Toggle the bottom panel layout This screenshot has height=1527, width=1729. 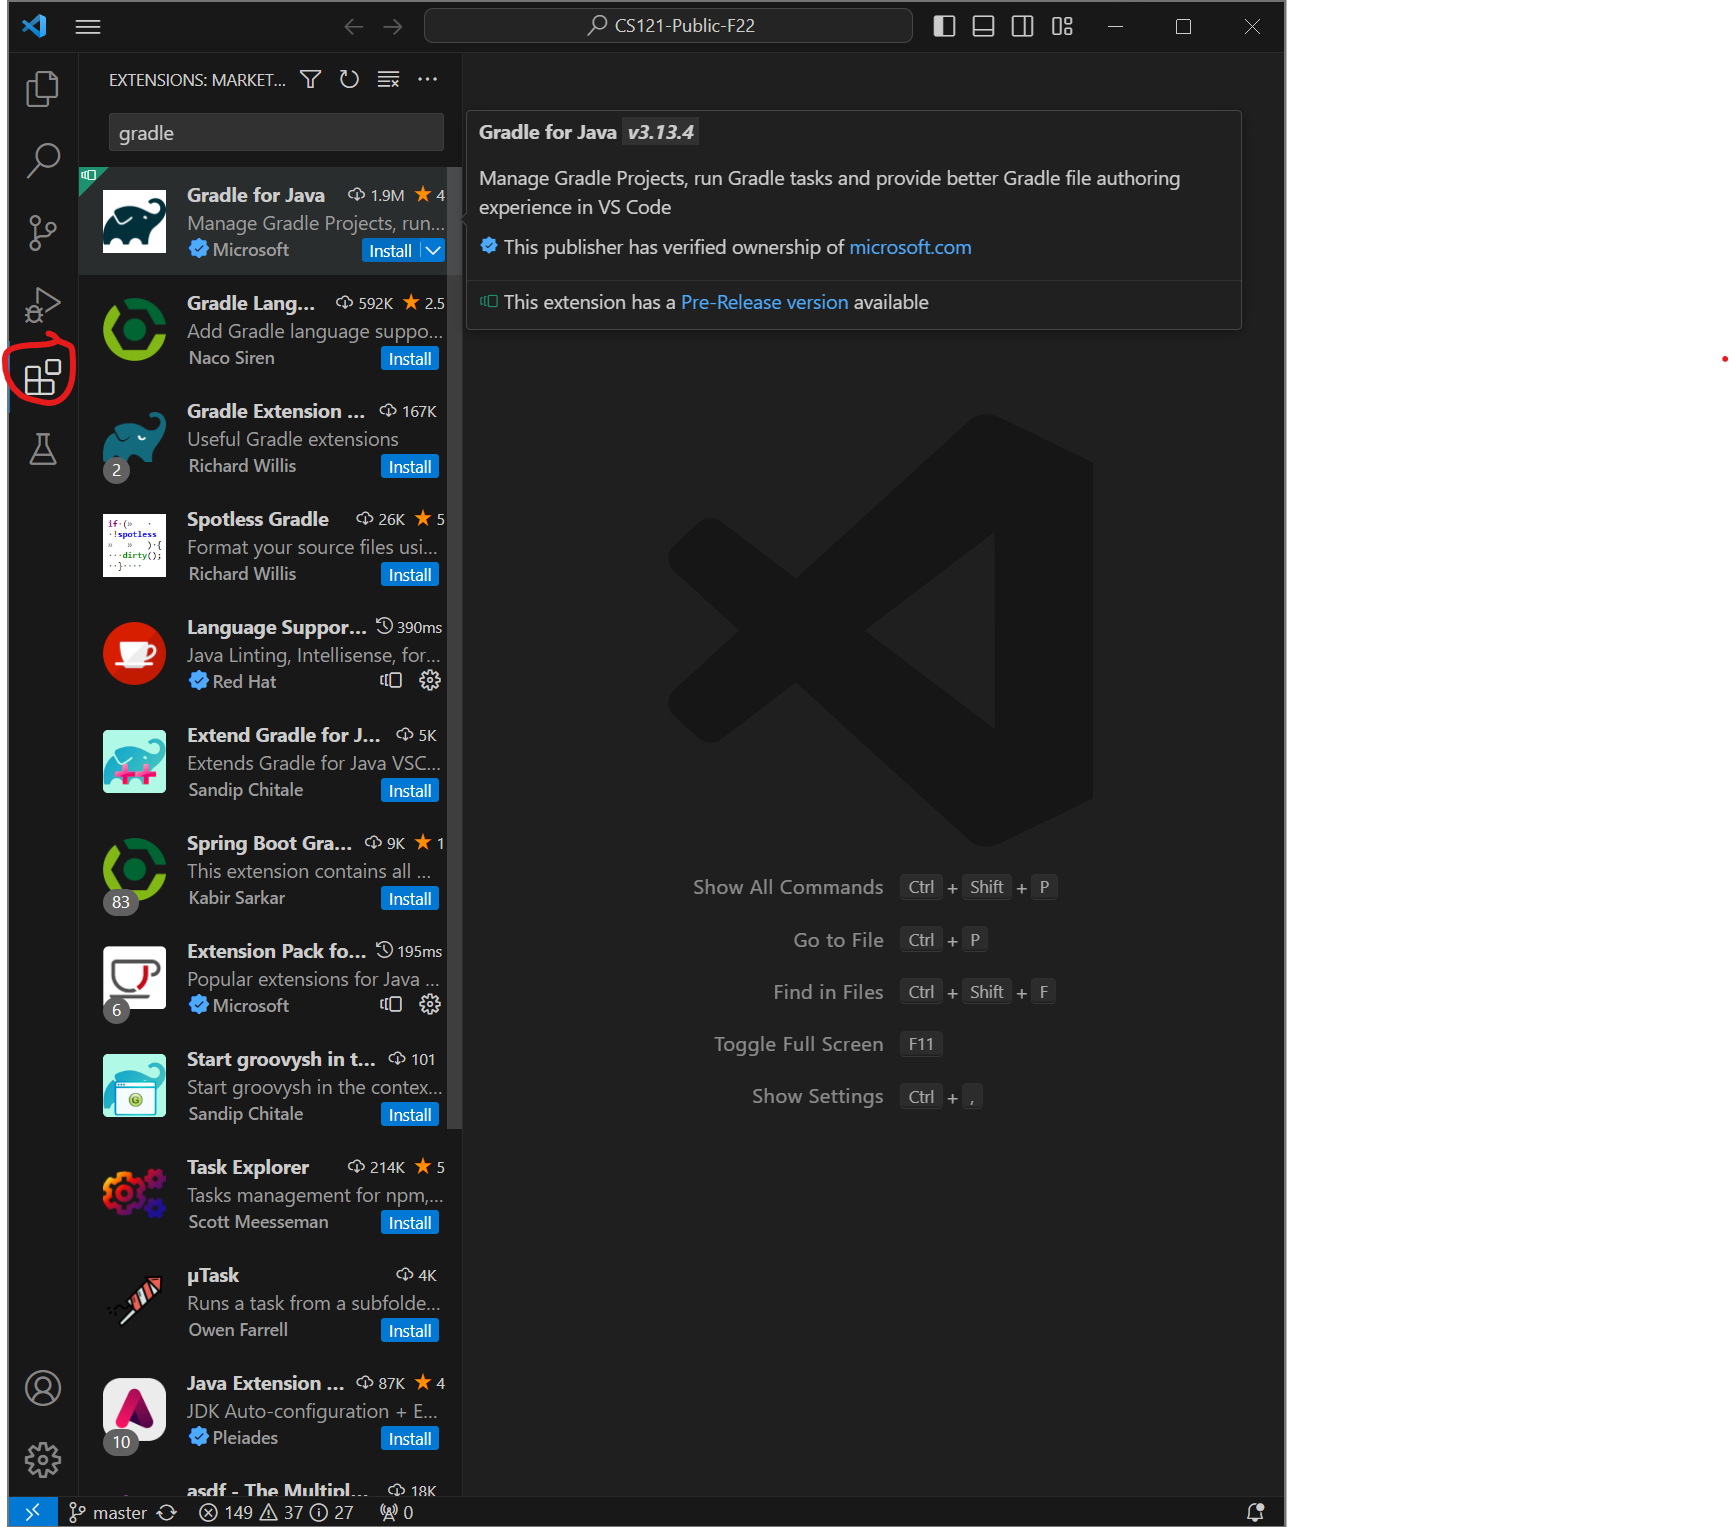click(983, 27)
